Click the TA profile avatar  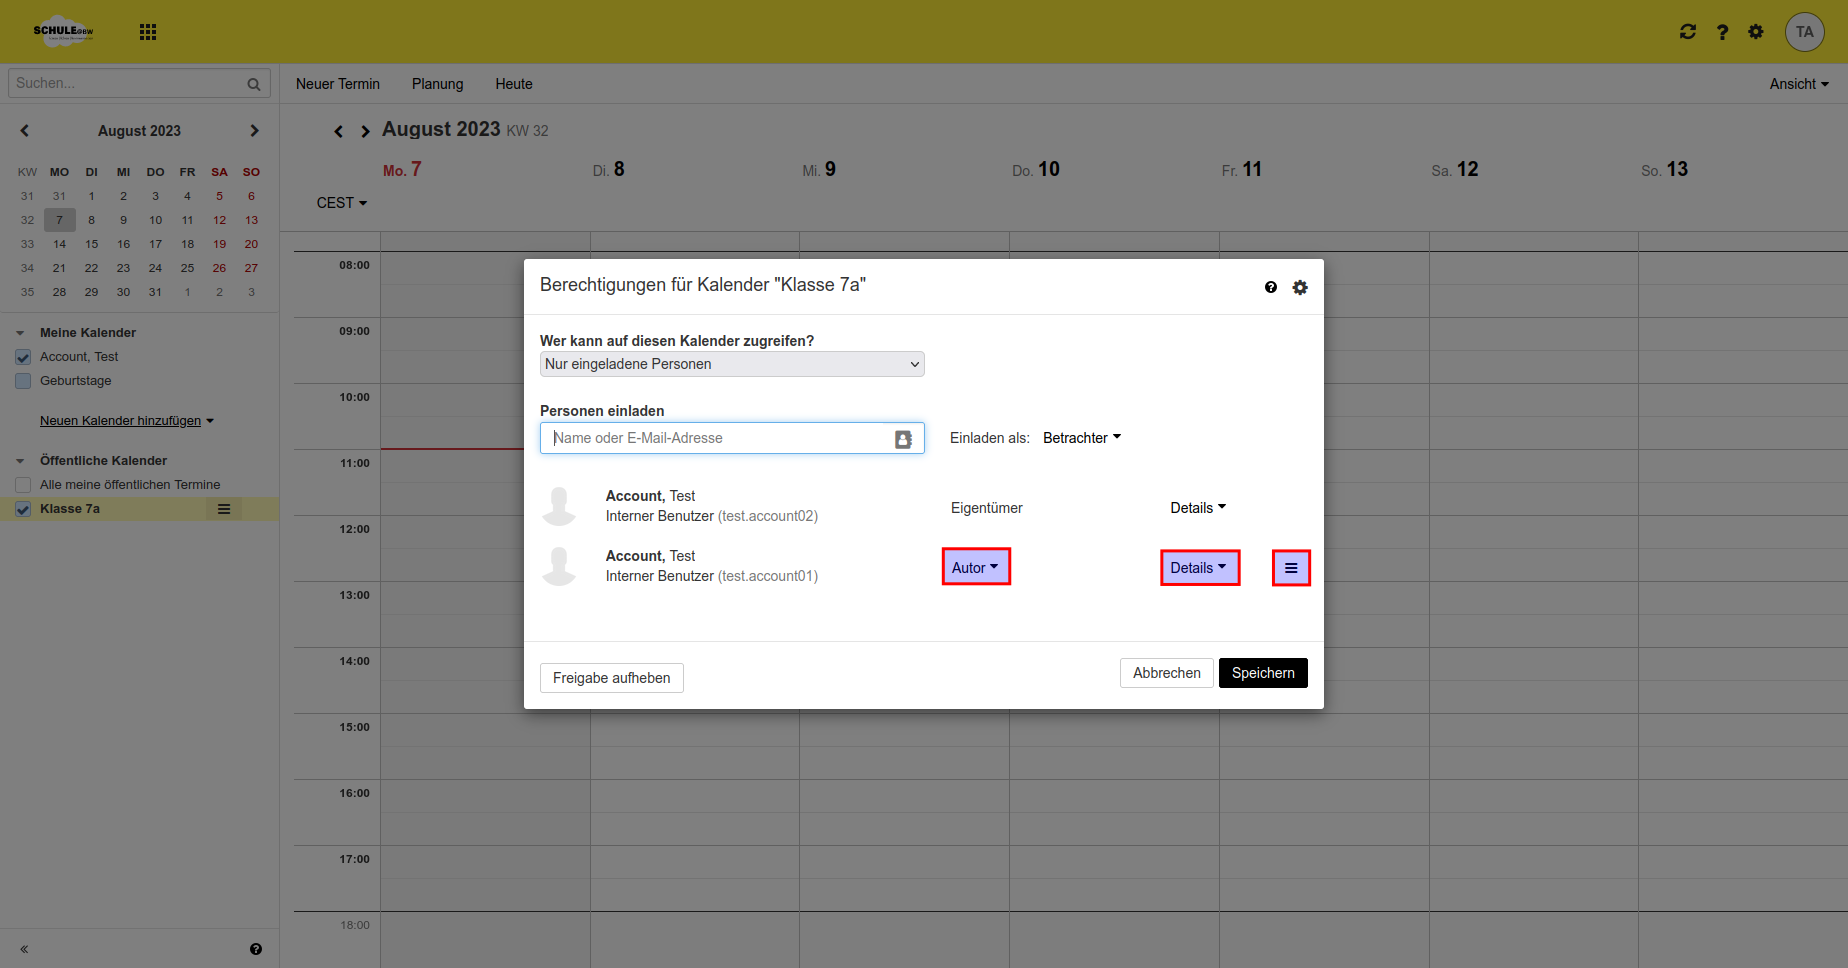tap(1804, 31)
